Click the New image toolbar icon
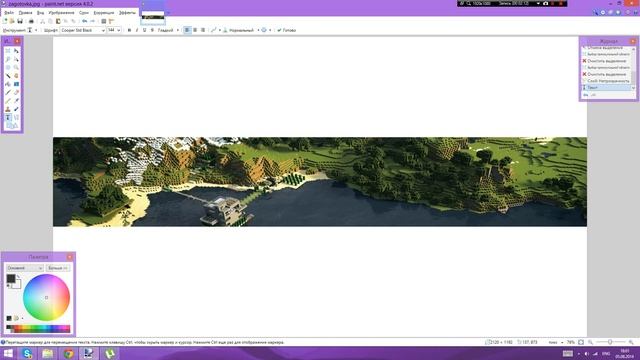640x360 pixels. point(5,21)
